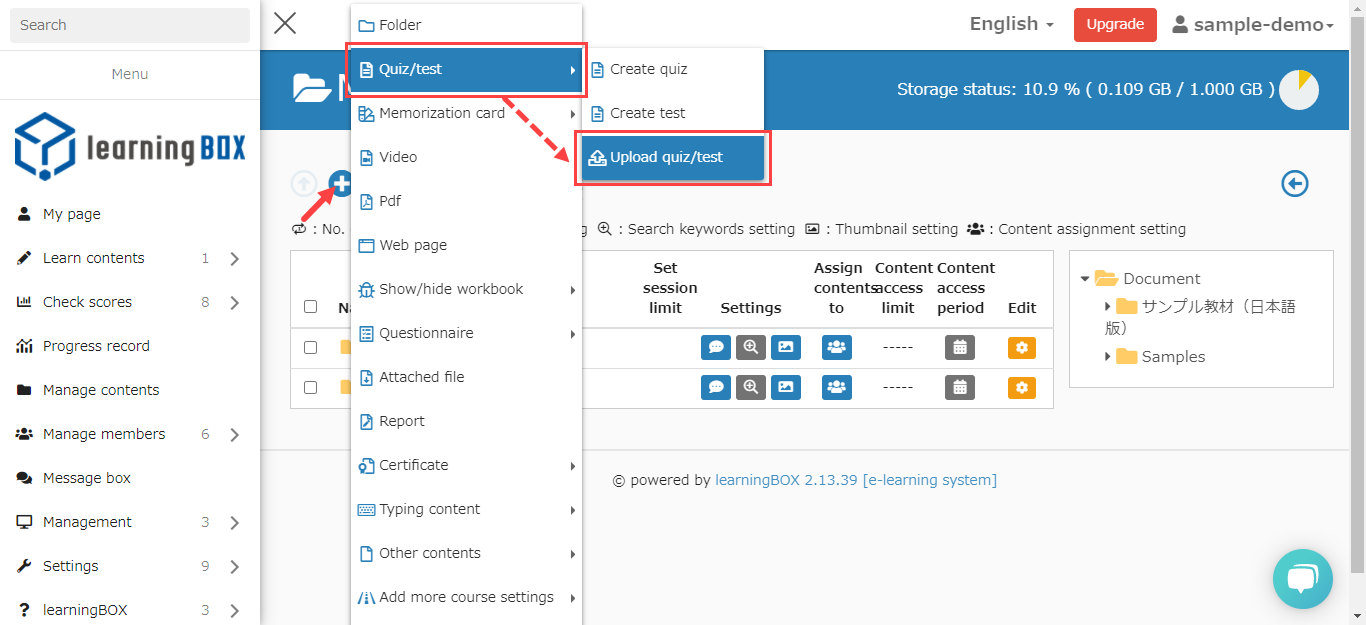This screenshot has width=1366, height=625.
Task: Click the first row's search keywords magnifier icon
Action: (751, 347)
